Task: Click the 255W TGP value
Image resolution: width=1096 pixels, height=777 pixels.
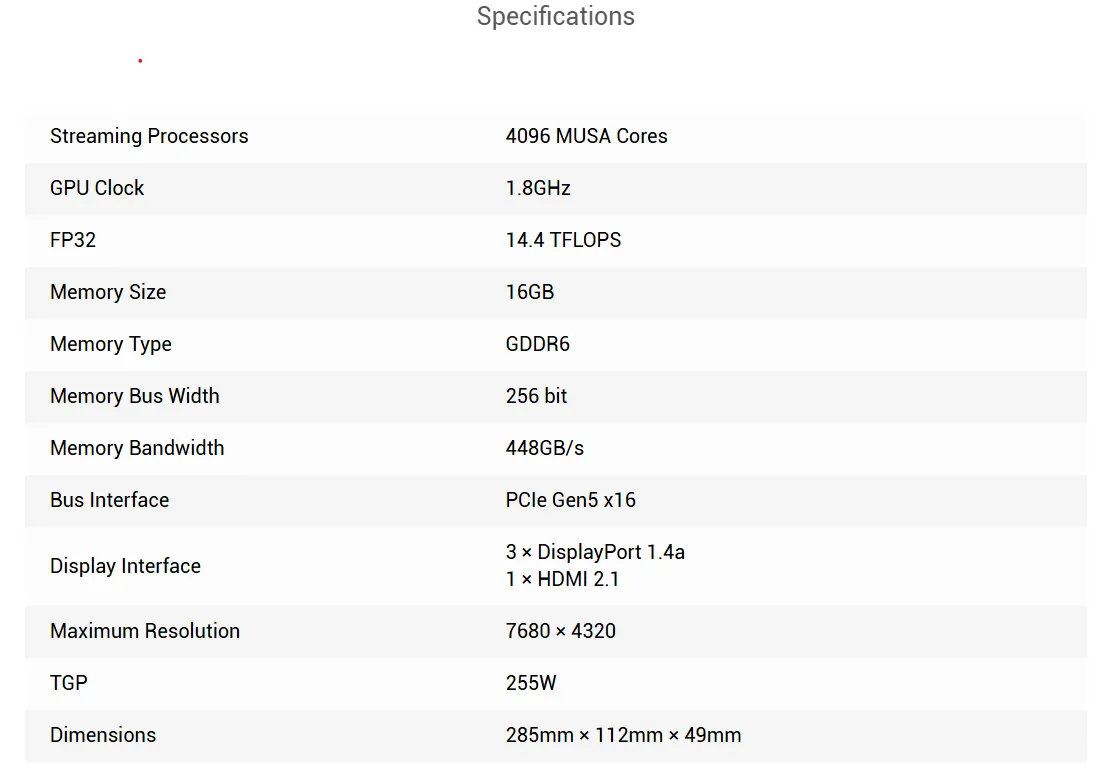Action: point(531,683)
